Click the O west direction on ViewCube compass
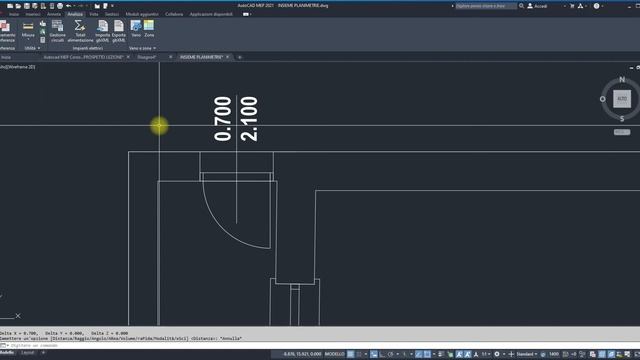The height and width of the screenshot is (360, 640). click(x=602, y=99)
